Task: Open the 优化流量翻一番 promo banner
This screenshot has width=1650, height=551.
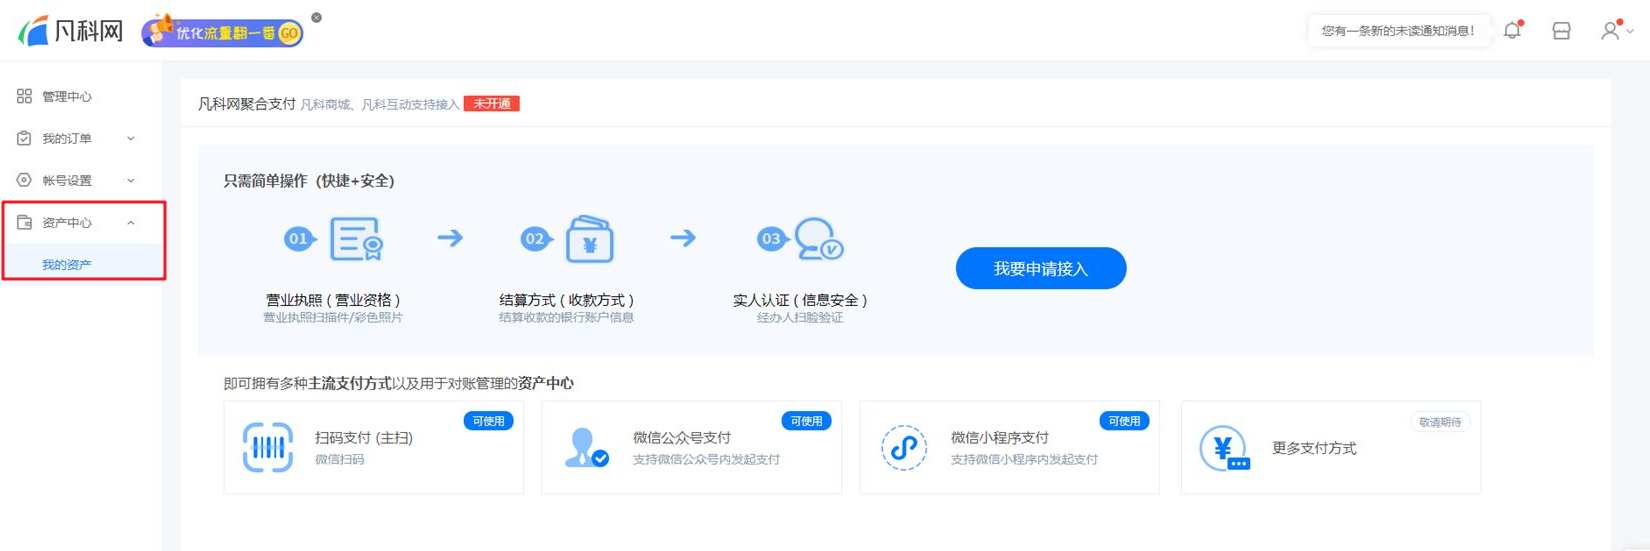Action: click(222, 32)
